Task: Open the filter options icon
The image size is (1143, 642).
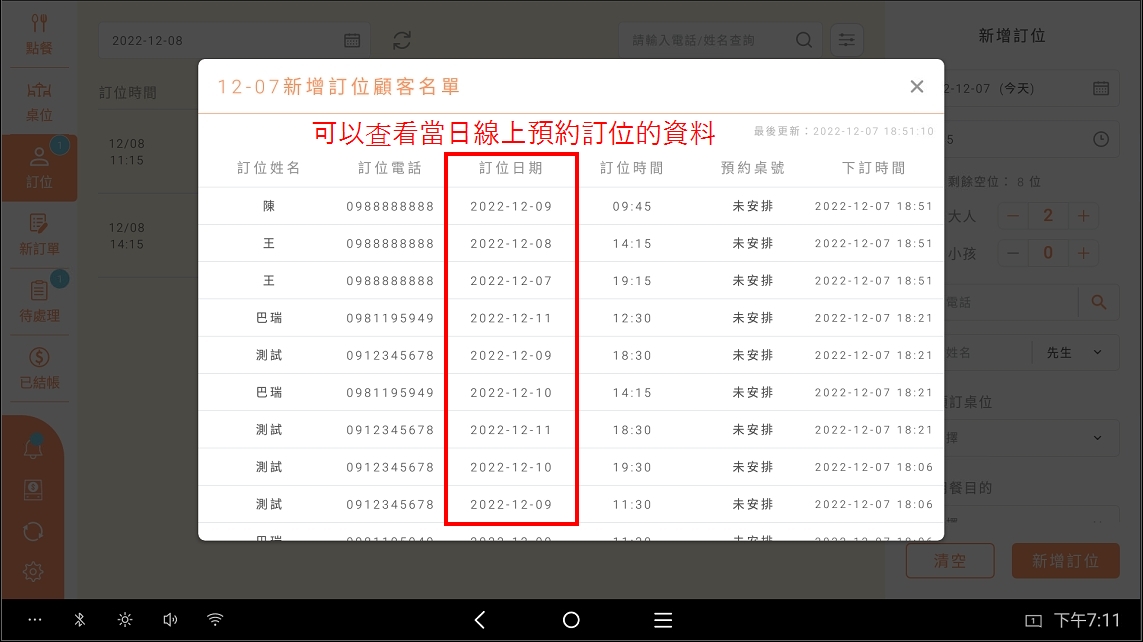Action: tap(847, 40)
